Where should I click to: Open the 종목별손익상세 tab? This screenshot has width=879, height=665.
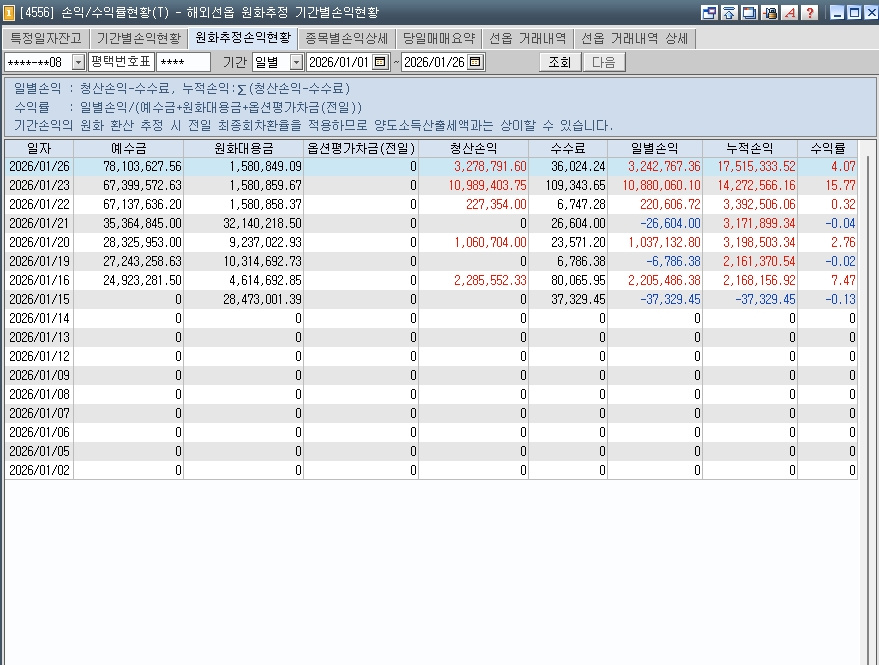(346, 38)
